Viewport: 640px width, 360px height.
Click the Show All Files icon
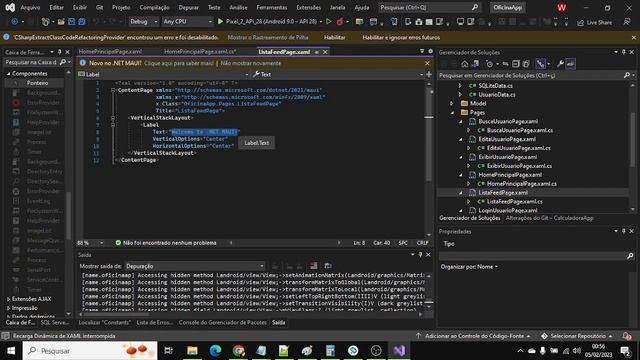point(526,64)
